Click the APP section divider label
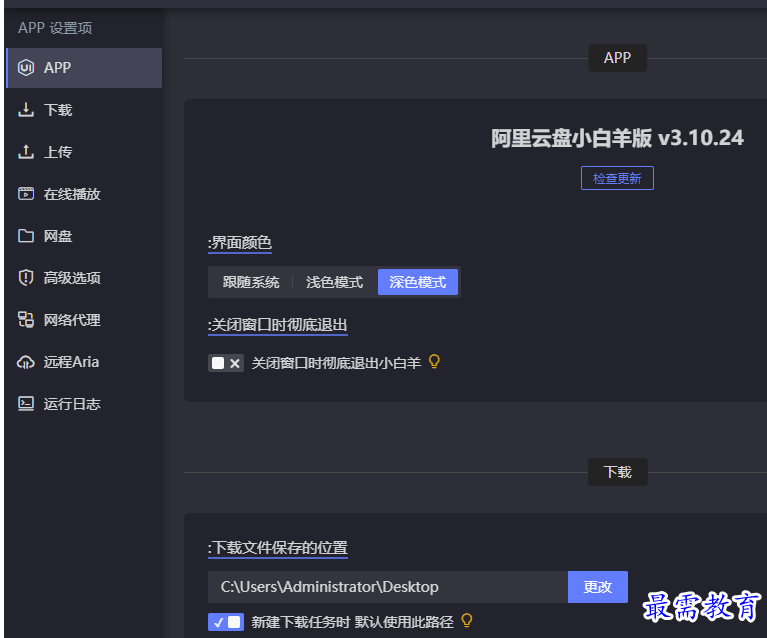Viewport: 767px width, 638px height. click(x=617, y=58)
